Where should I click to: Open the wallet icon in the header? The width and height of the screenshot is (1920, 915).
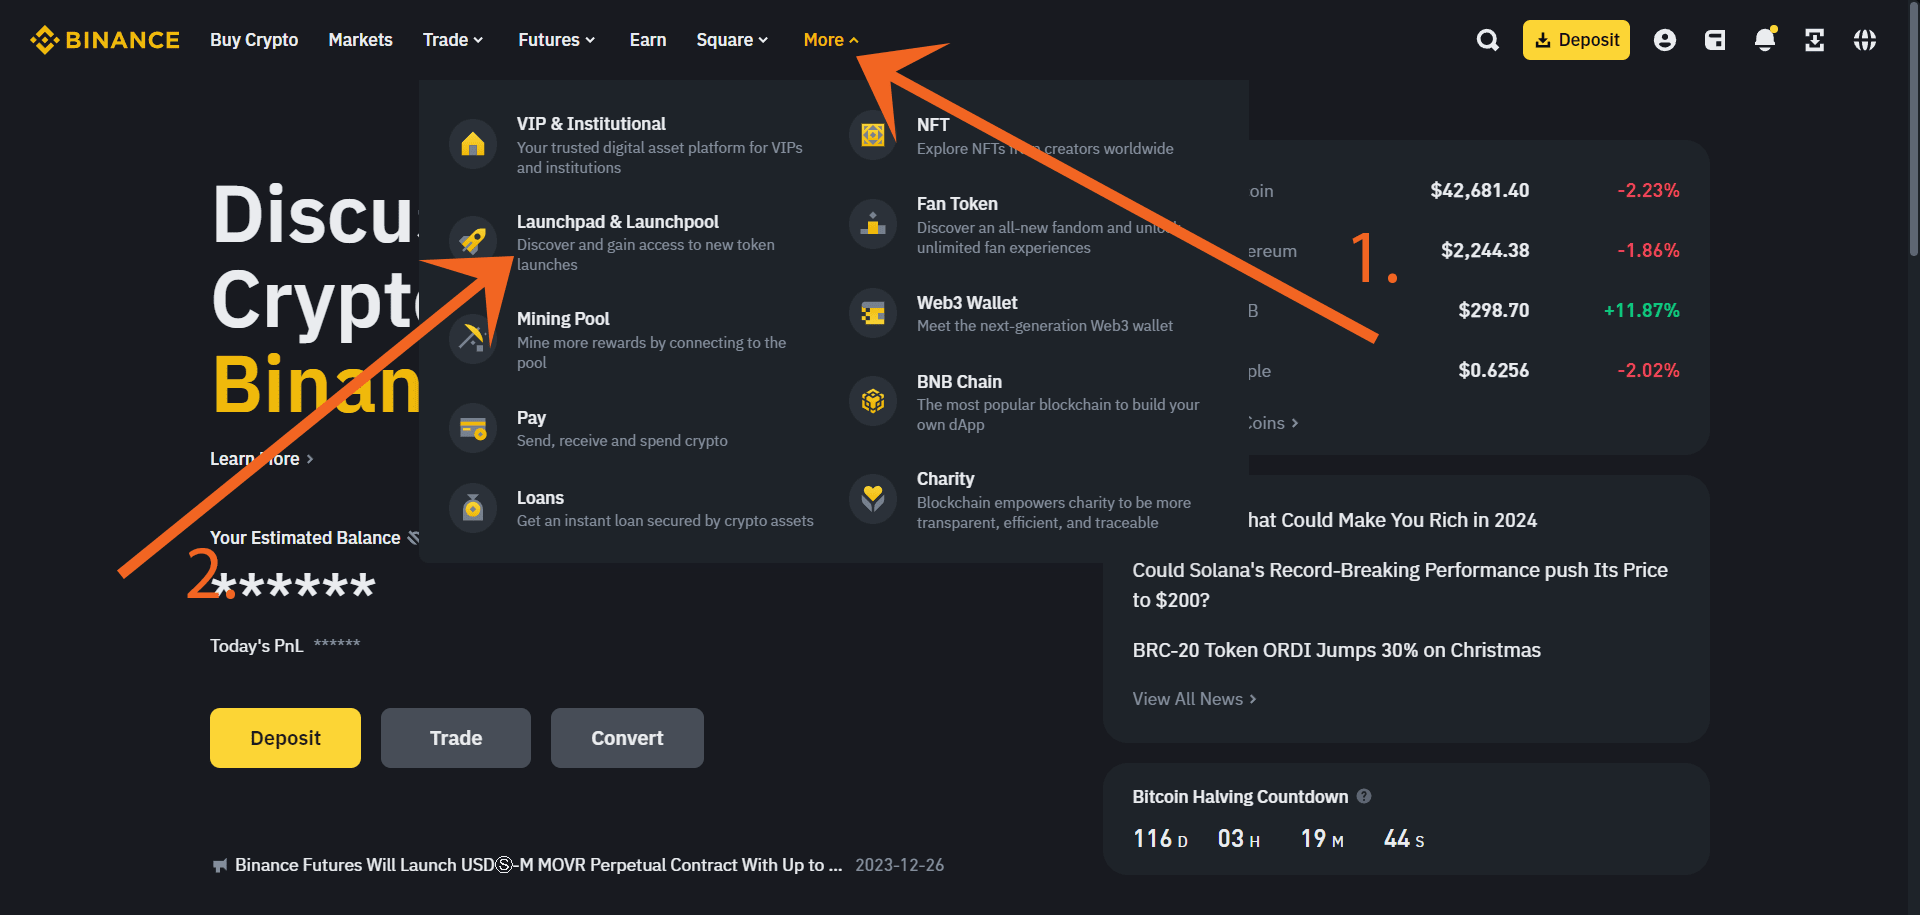point(1715,40)
